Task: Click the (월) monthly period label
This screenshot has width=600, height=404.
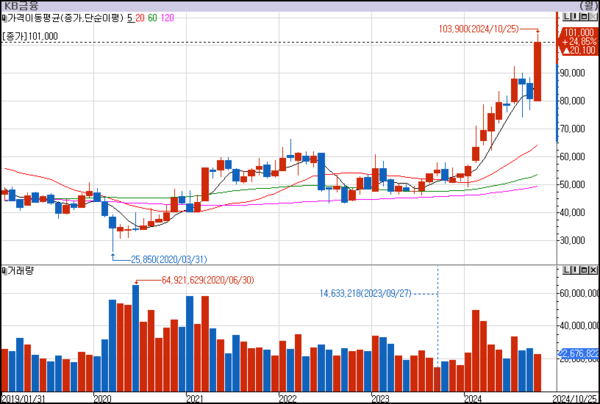Action: click(x=589, y=6)
